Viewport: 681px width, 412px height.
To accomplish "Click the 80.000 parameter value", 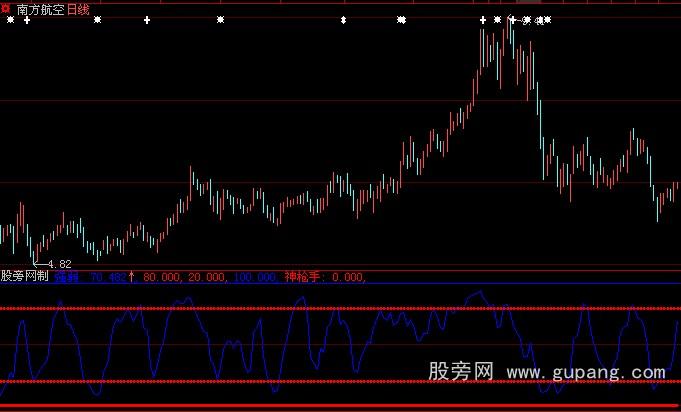I will [x=162, y=276].
